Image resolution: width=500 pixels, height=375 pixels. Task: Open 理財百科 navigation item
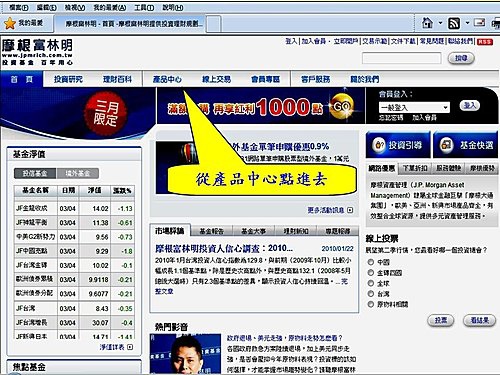[x=117, y=79]
